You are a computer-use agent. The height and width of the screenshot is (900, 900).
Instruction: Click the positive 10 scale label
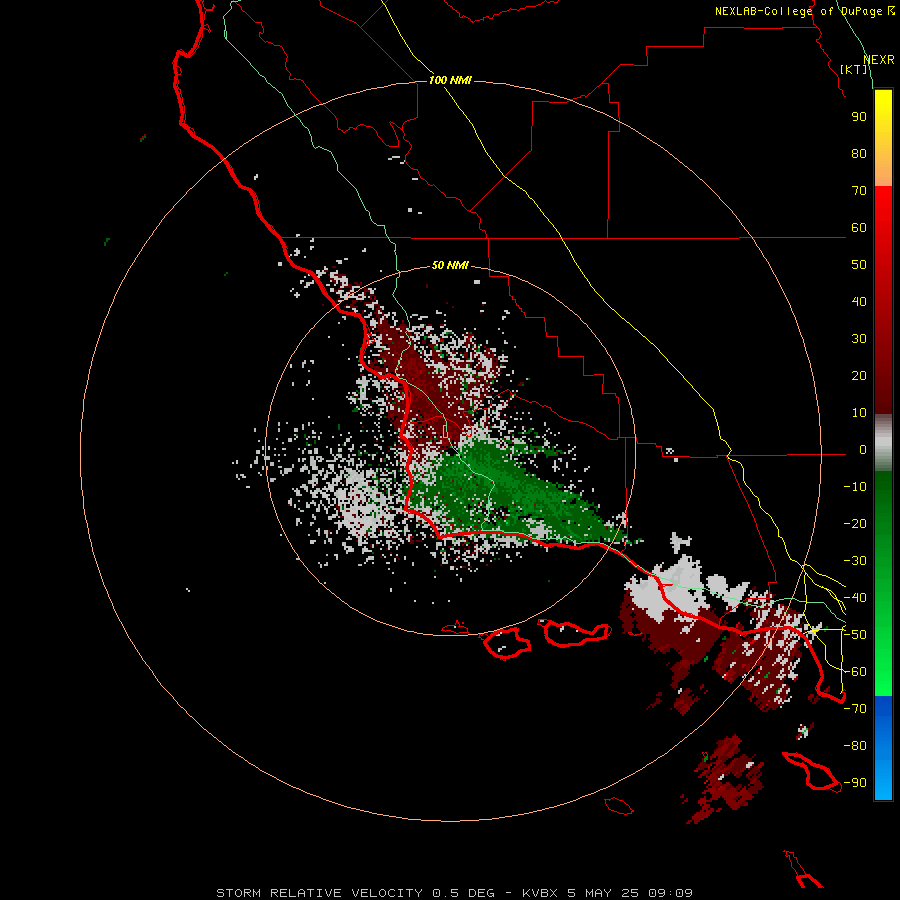[x=859, y=413]
